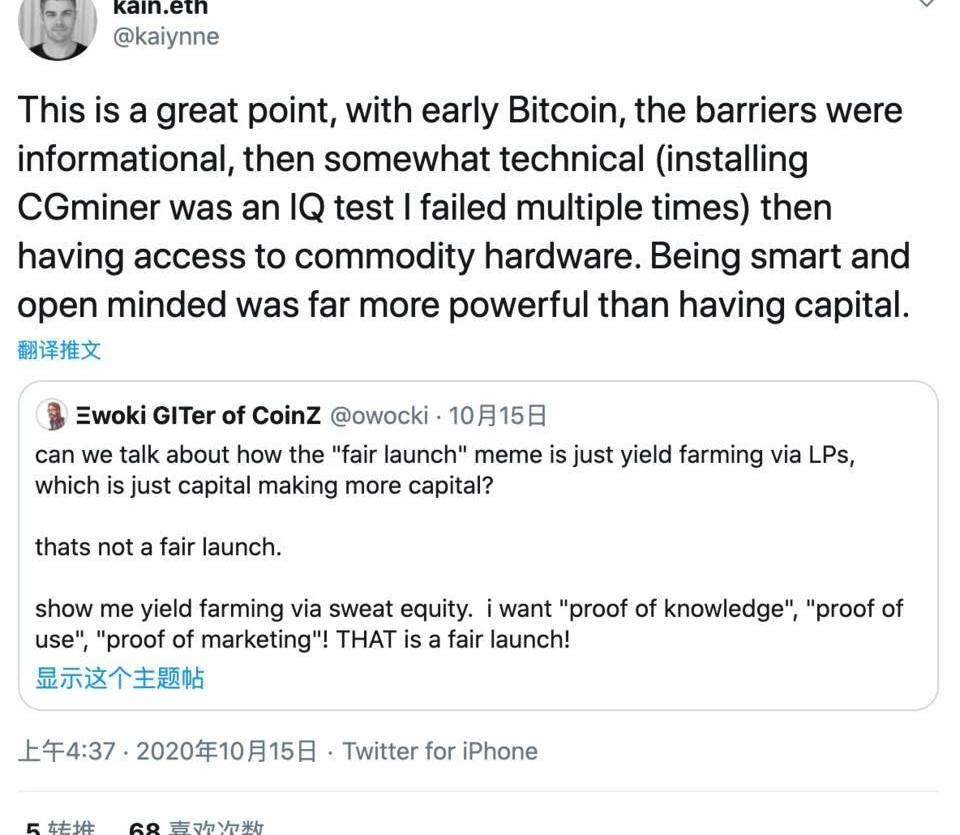Click the 2020年10月15日 posting date
This screenshot has width=960, height=835.
(x=227, y=751)
